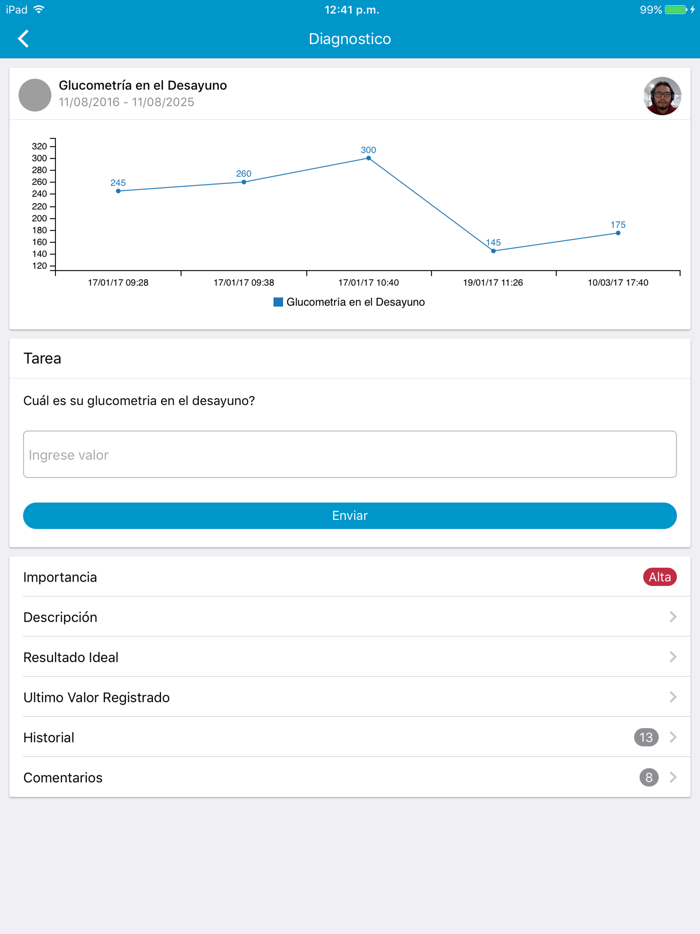Click the Ingrese valor input field
The image size is (700, 934).
350,455
